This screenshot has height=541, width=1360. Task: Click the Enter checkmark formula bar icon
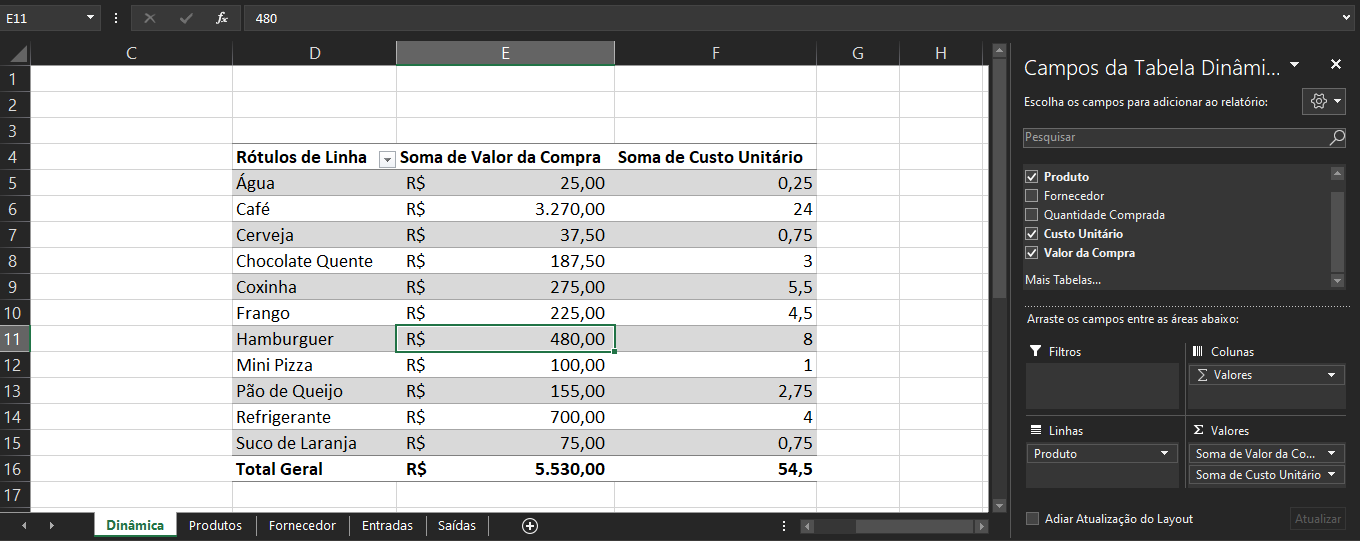coord(186,18)
